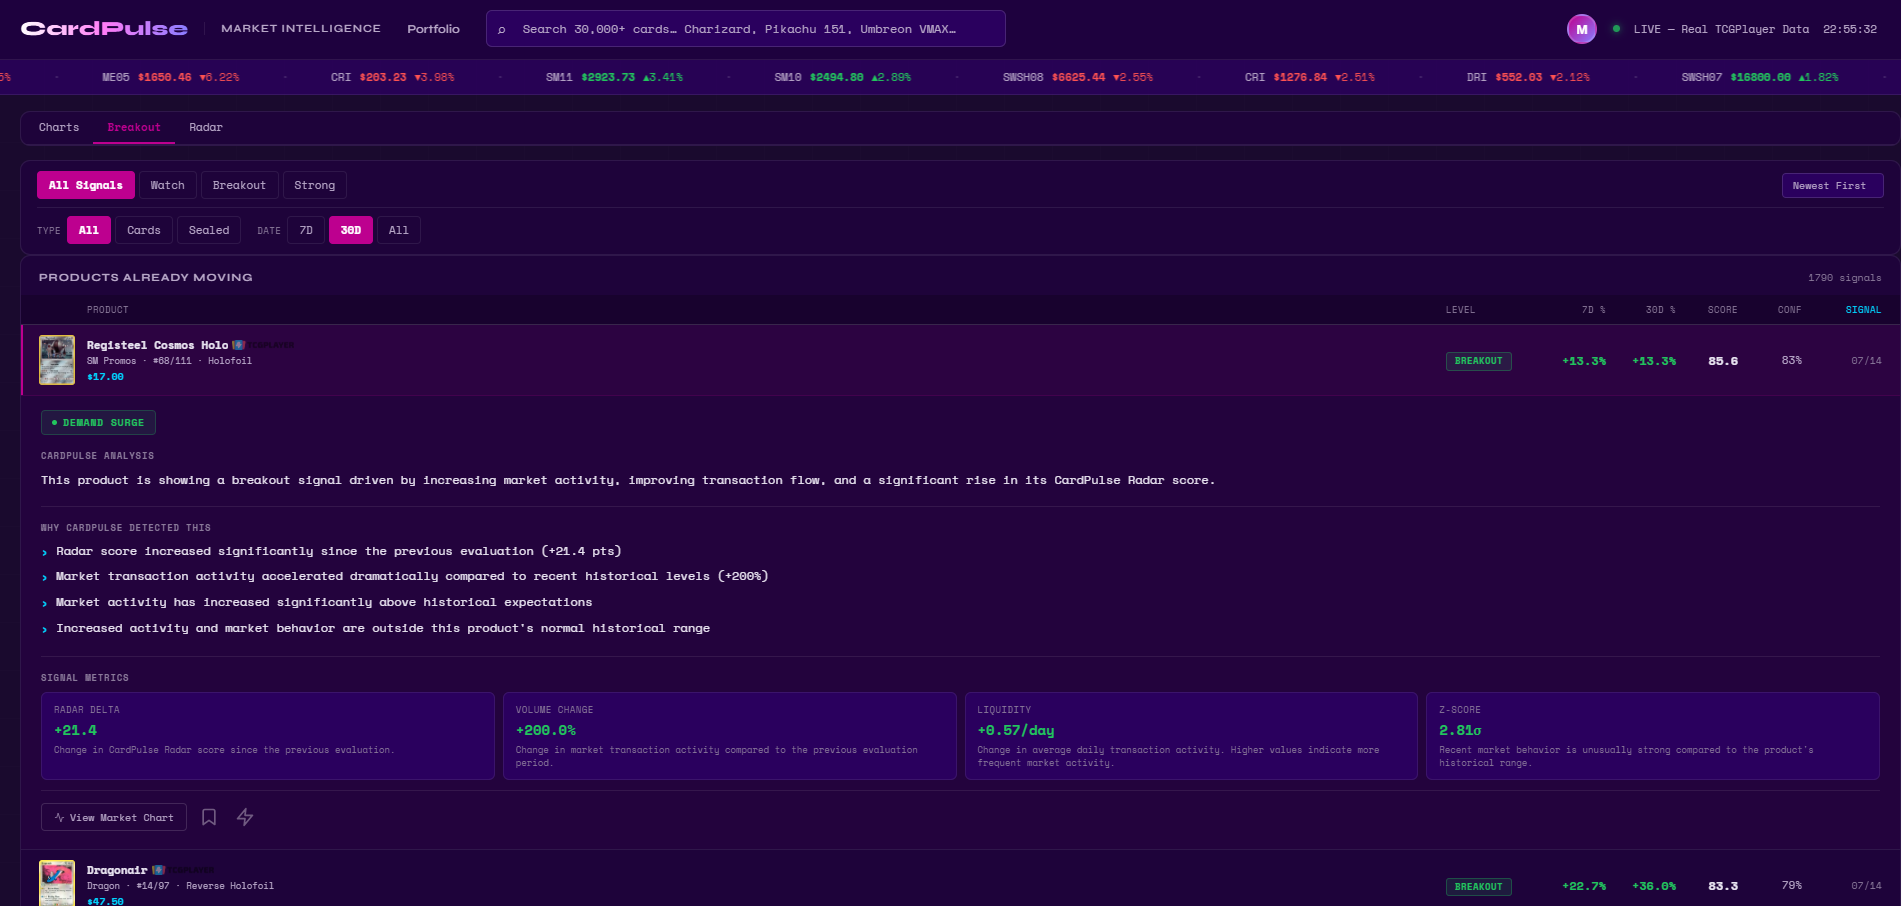Click the CardPulse logo

pos(104,29)
